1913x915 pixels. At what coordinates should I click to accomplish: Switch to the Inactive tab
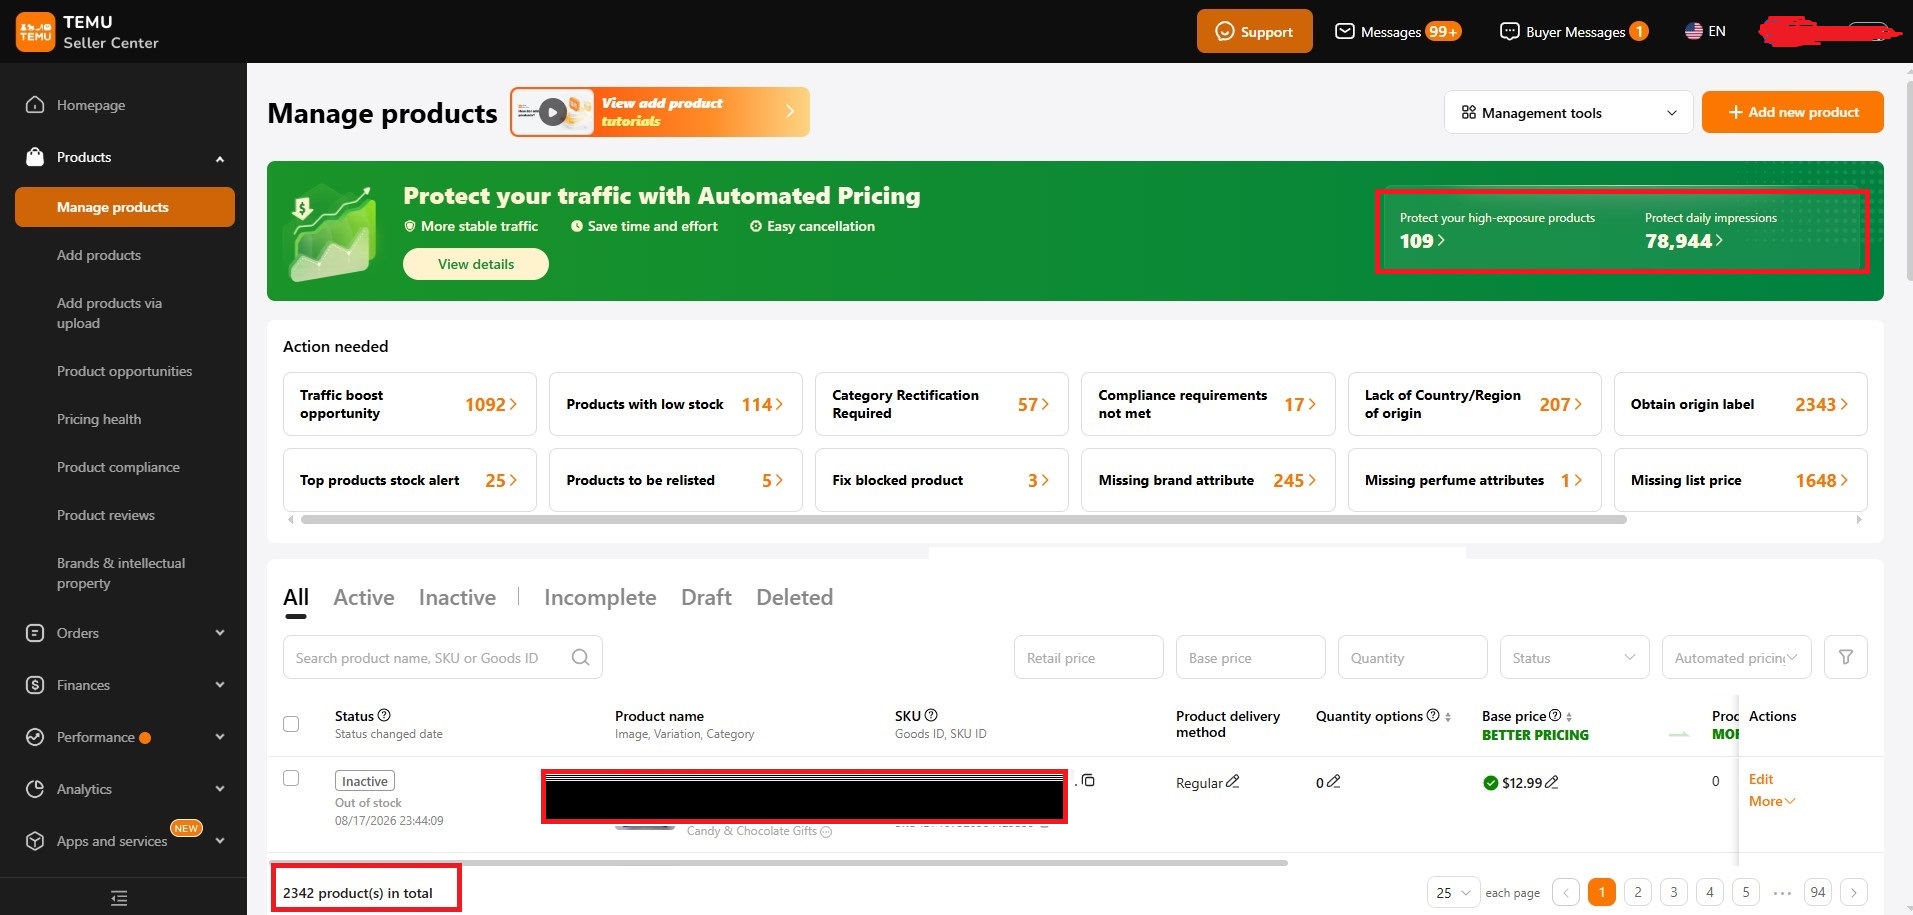(457, 597)
